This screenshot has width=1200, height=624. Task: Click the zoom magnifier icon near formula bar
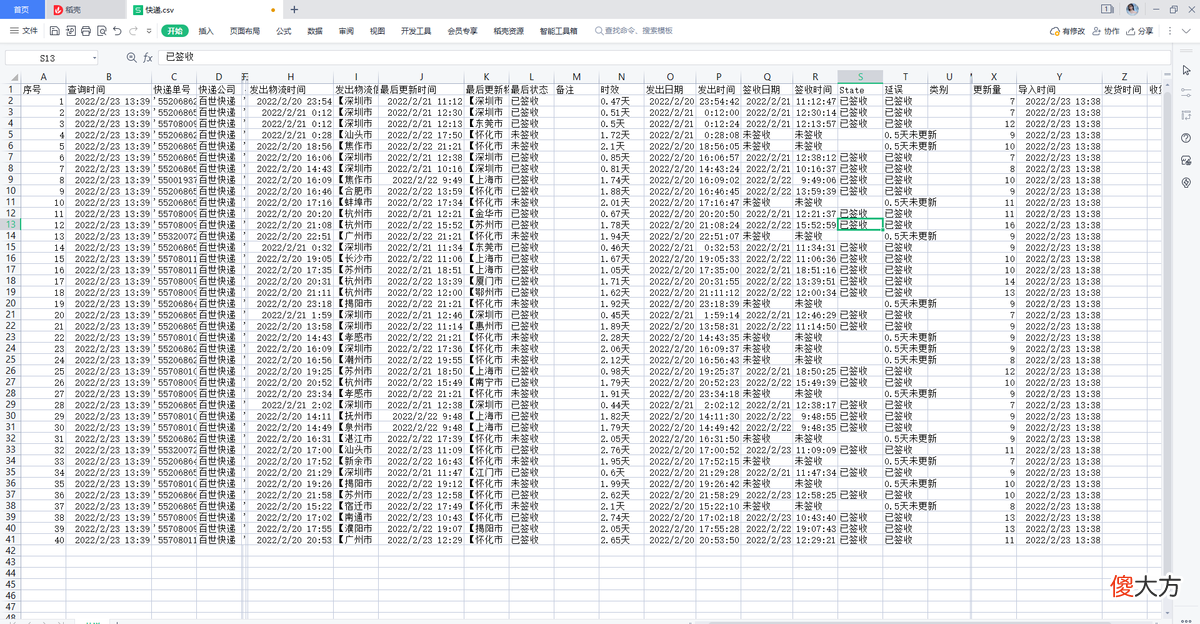[x=133, y=58]
